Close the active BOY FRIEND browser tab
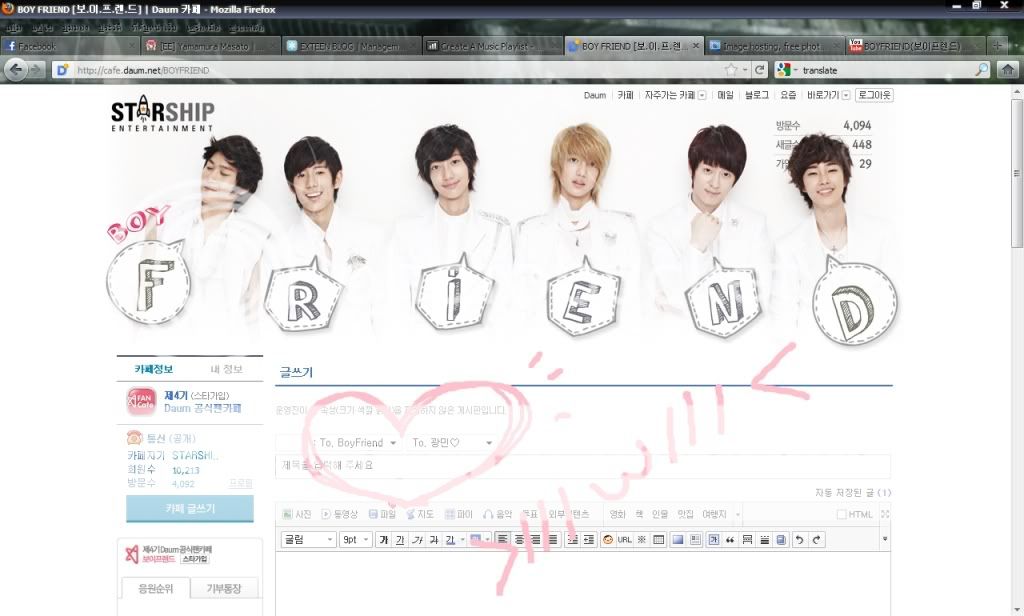The height and width of the screenshot is (616, 1024). [x=696, y=46]
